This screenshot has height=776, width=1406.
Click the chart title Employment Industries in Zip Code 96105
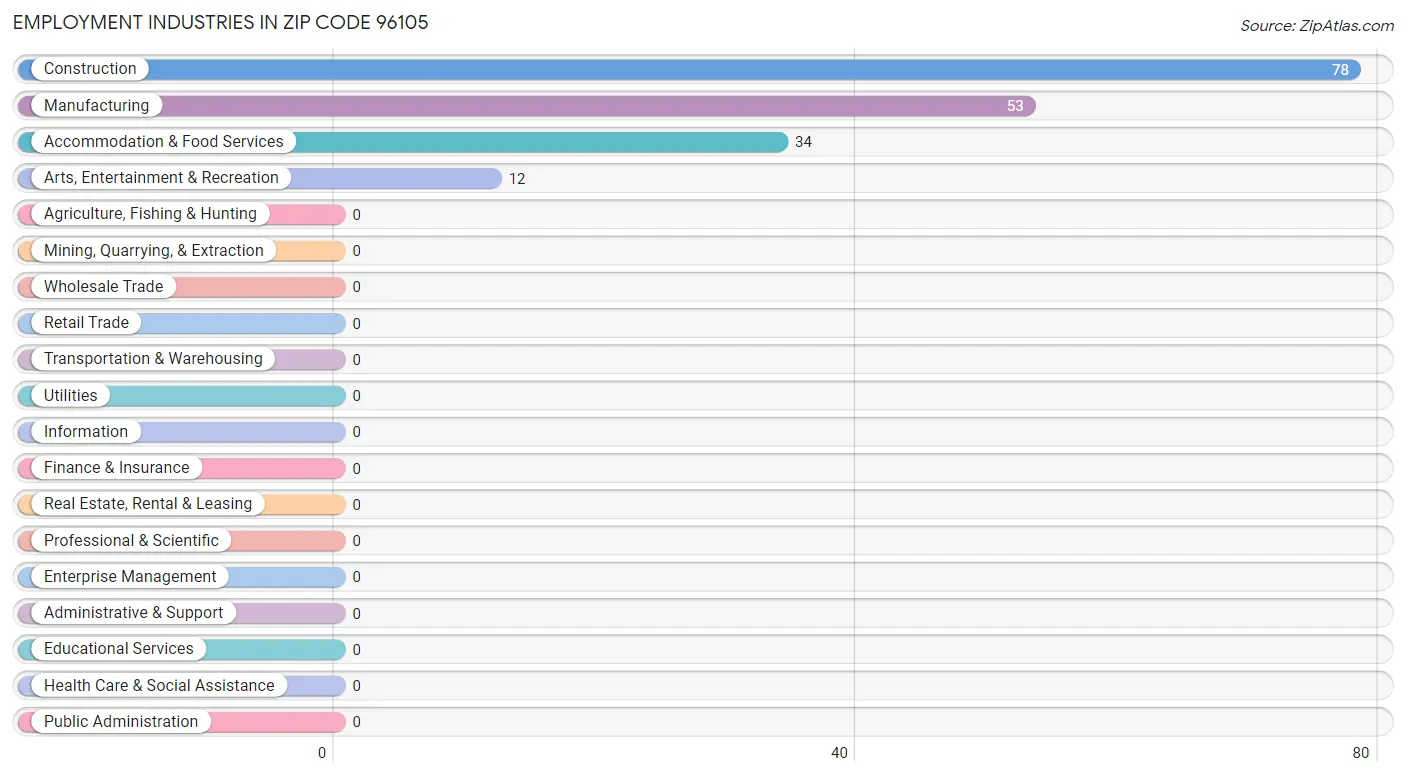point(221,22)
